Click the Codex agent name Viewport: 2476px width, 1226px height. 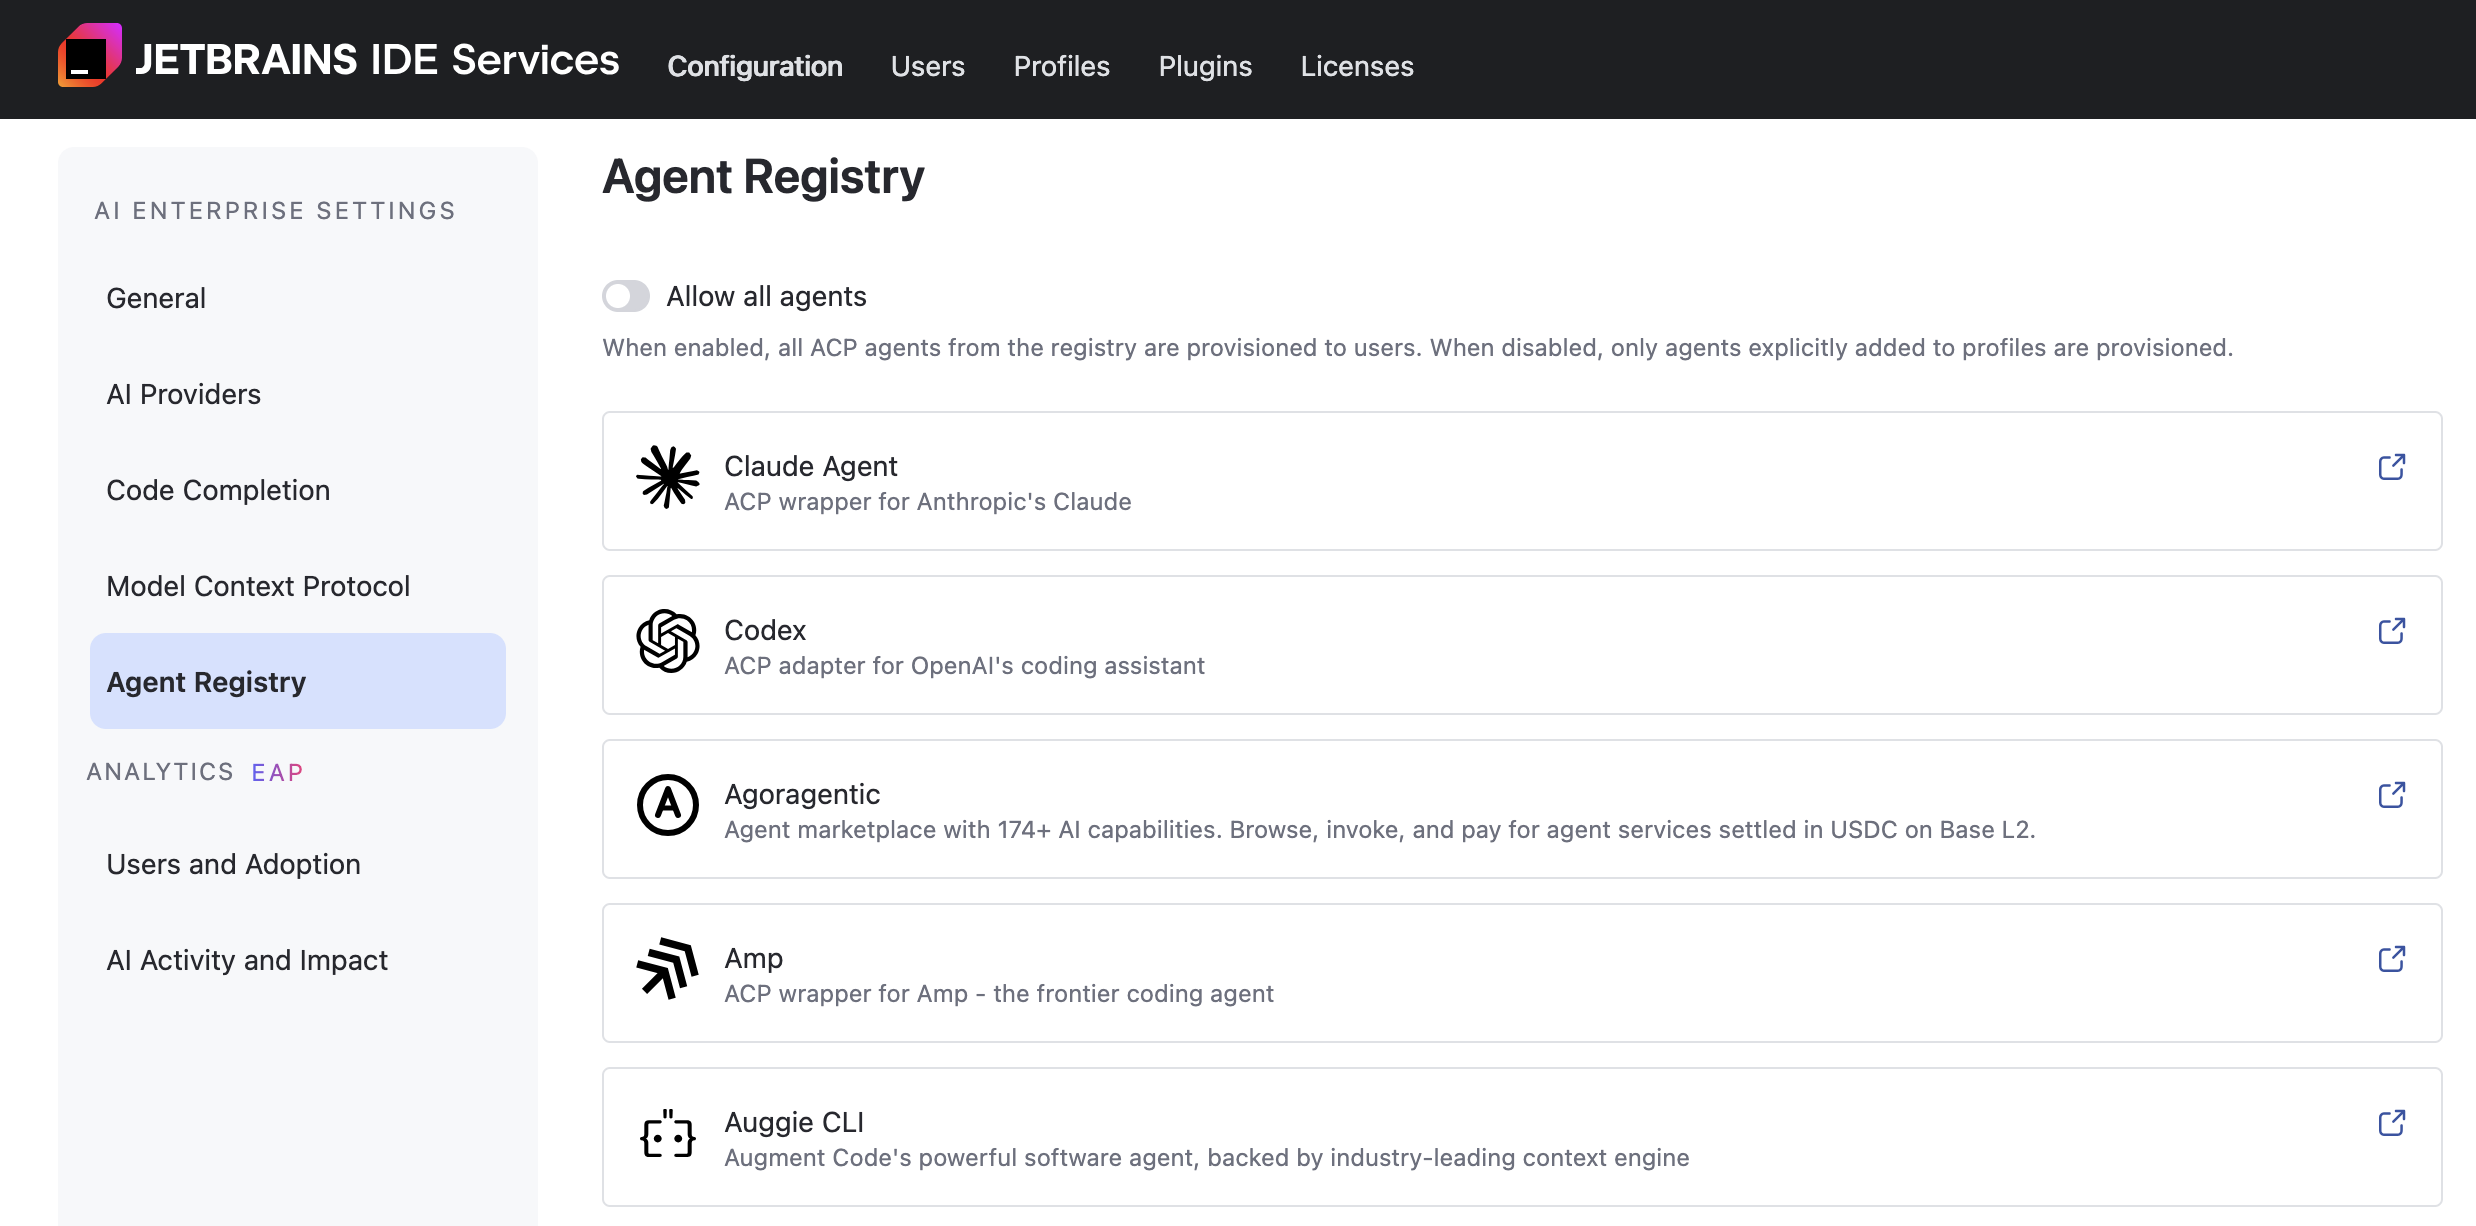765,630
